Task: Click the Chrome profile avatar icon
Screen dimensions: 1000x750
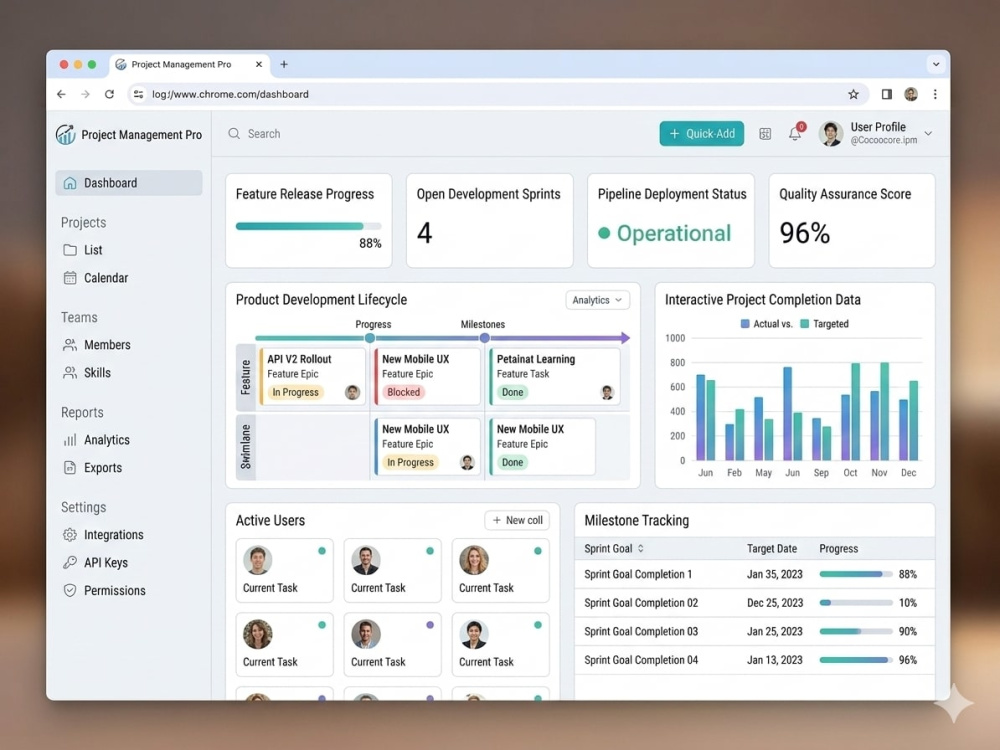Action: 911,94
